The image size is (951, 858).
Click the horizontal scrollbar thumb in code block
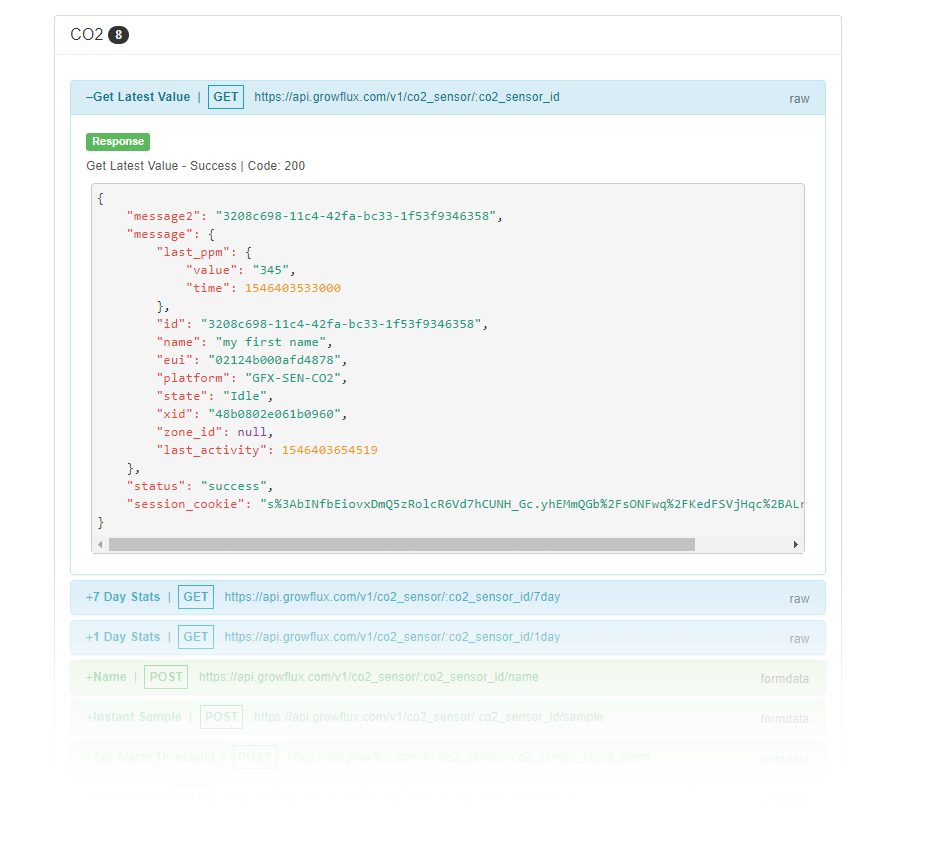click(x=402, y=545)
